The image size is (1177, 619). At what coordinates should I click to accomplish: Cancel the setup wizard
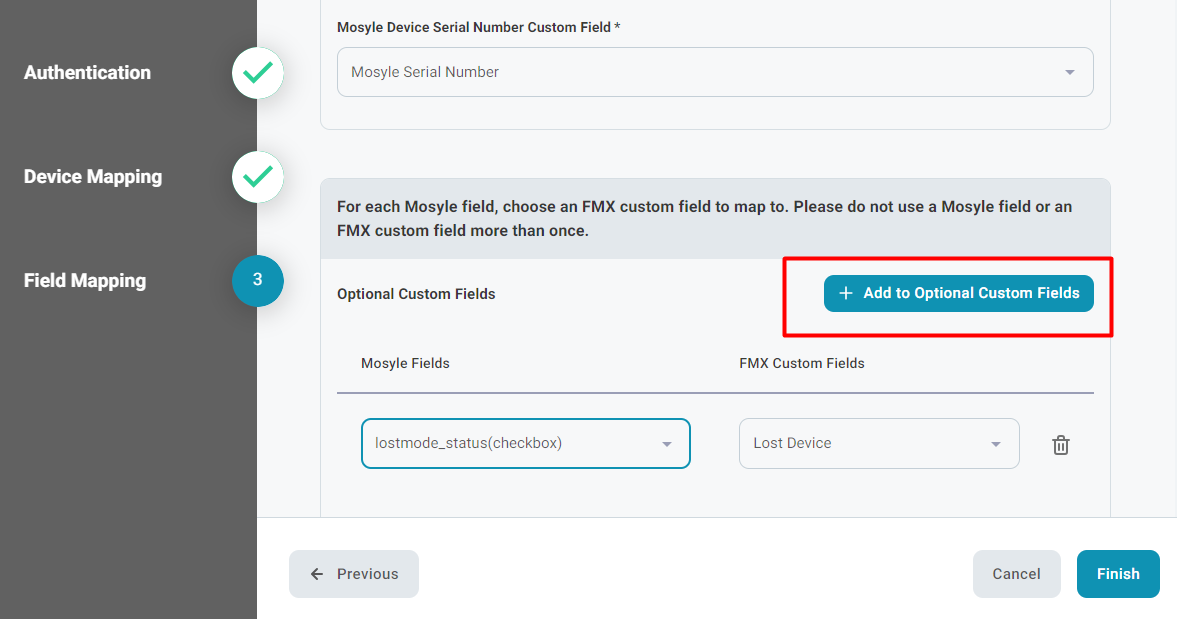[x=1016, y=573]
